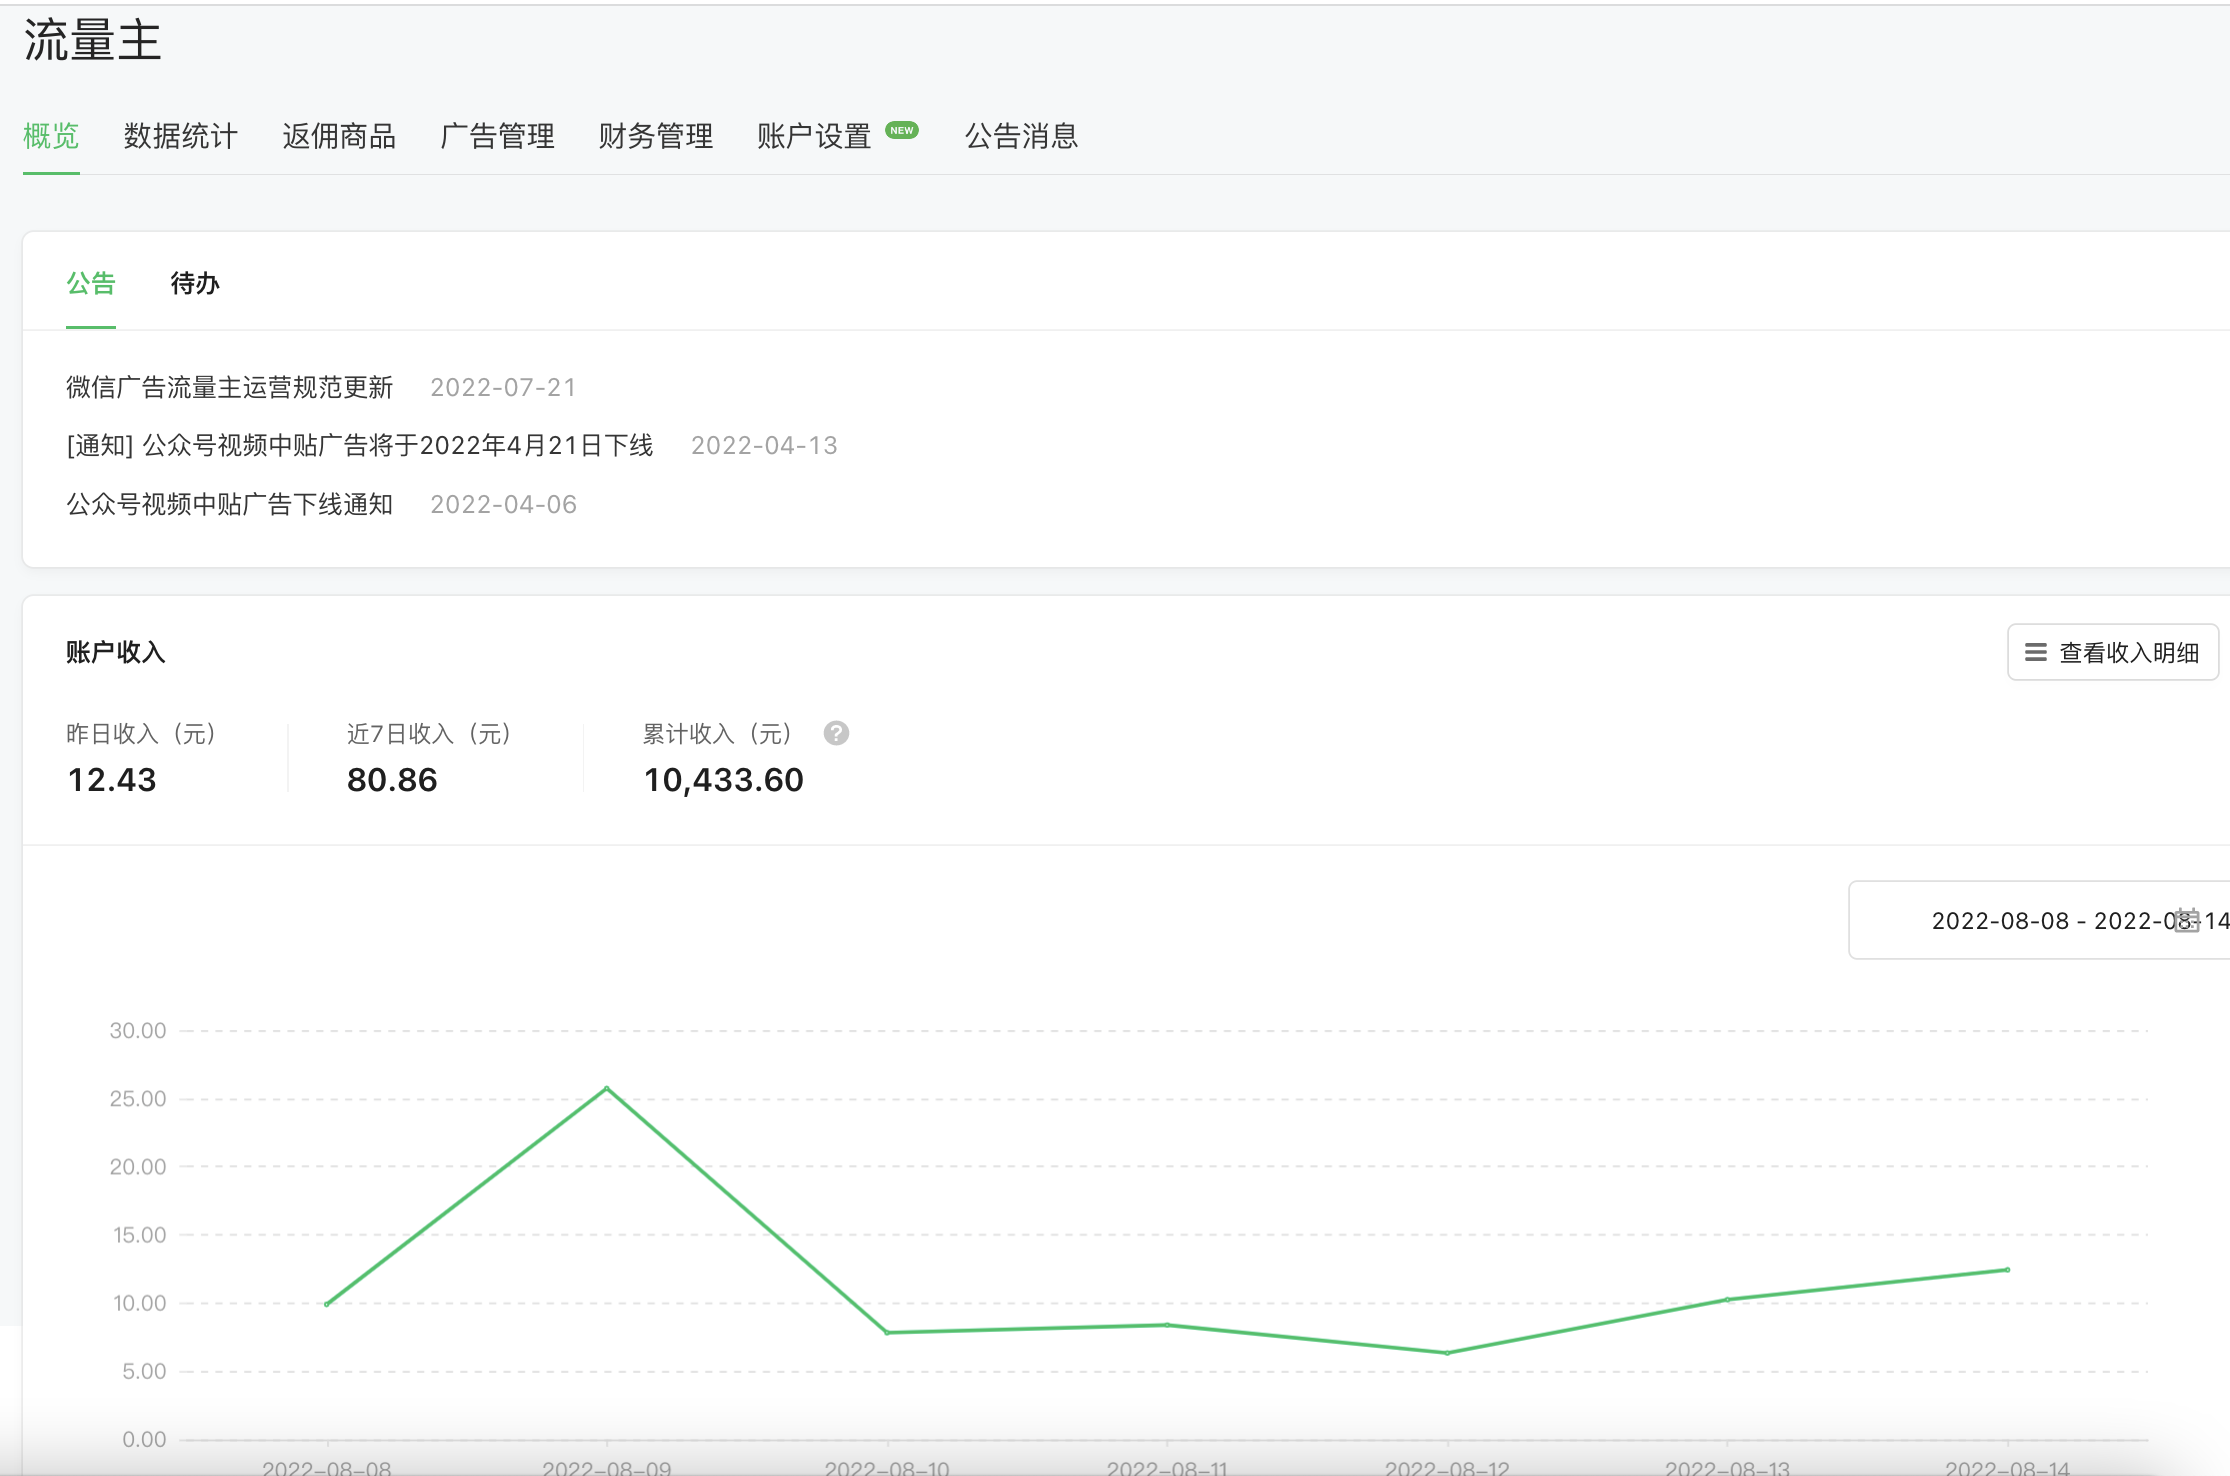Switch to 返佣商品 tab

click(x=339, y=136)
